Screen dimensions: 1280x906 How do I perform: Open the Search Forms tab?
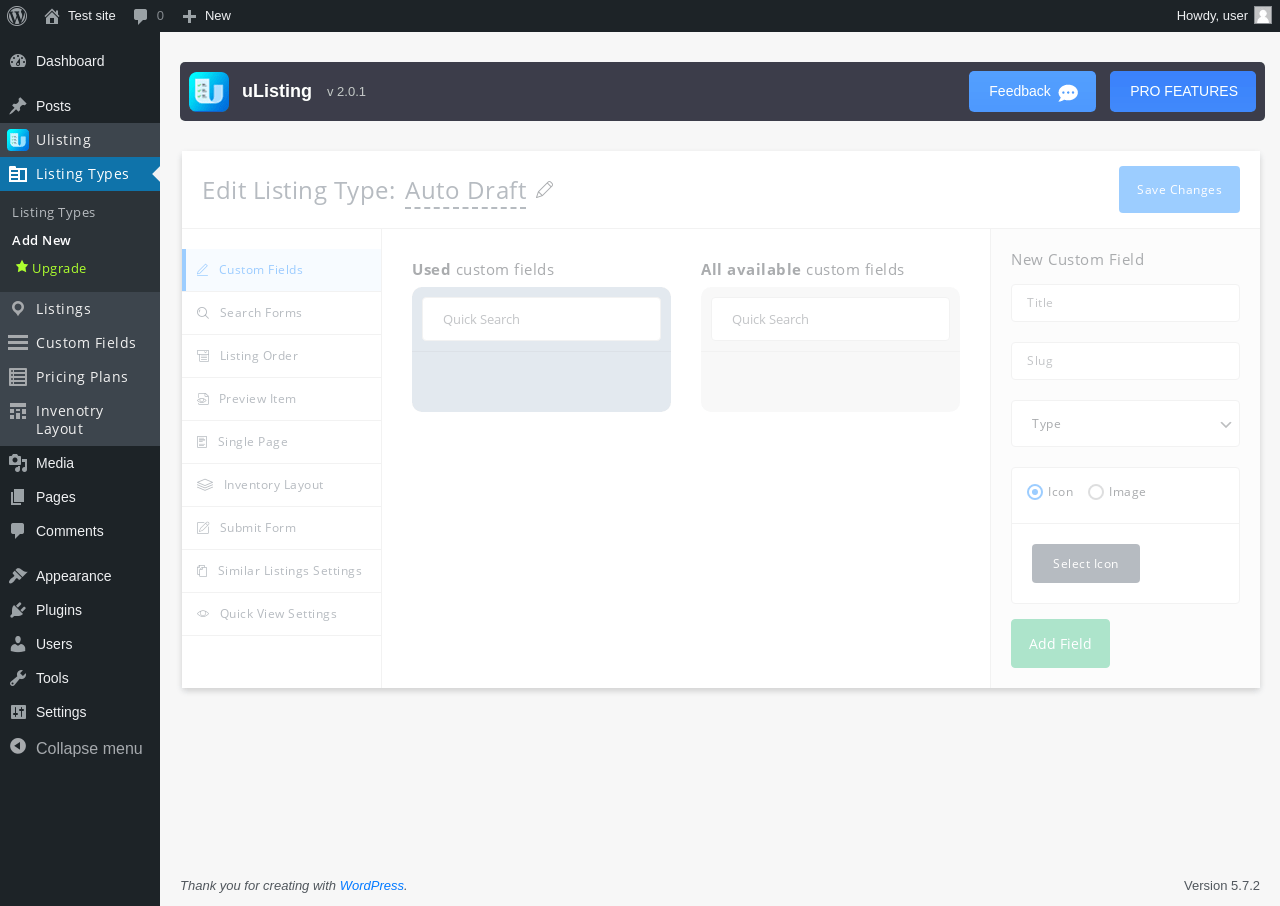click(x=282, y=313)
